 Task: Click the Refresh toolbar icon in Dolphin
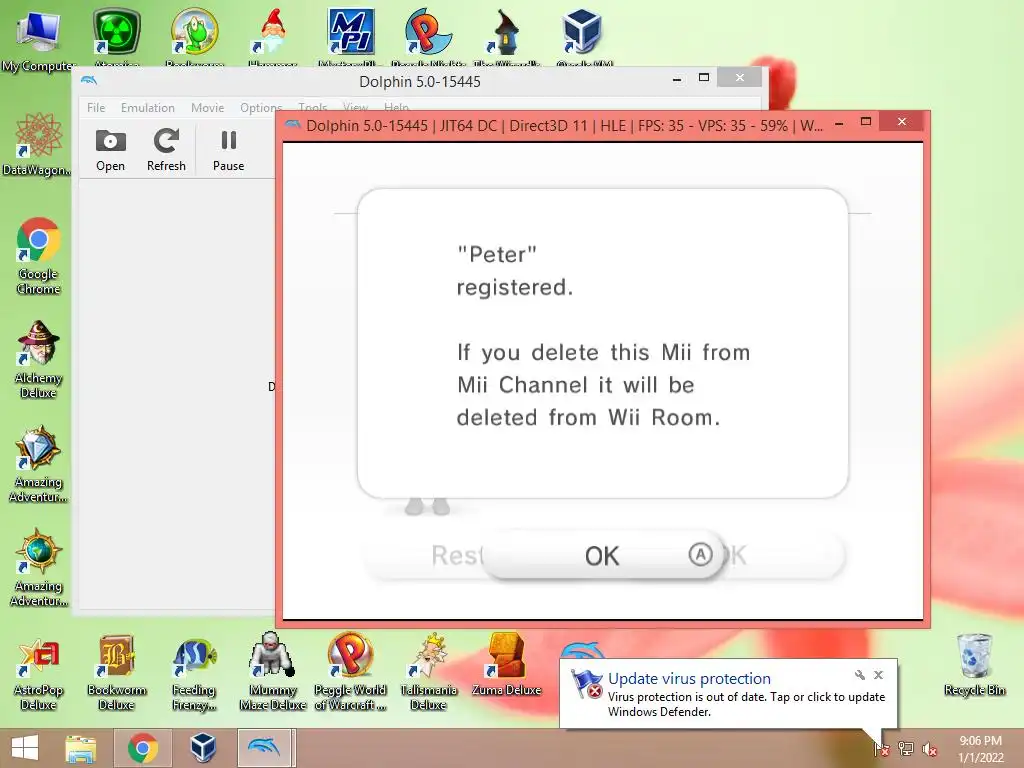tap(166, 150)
